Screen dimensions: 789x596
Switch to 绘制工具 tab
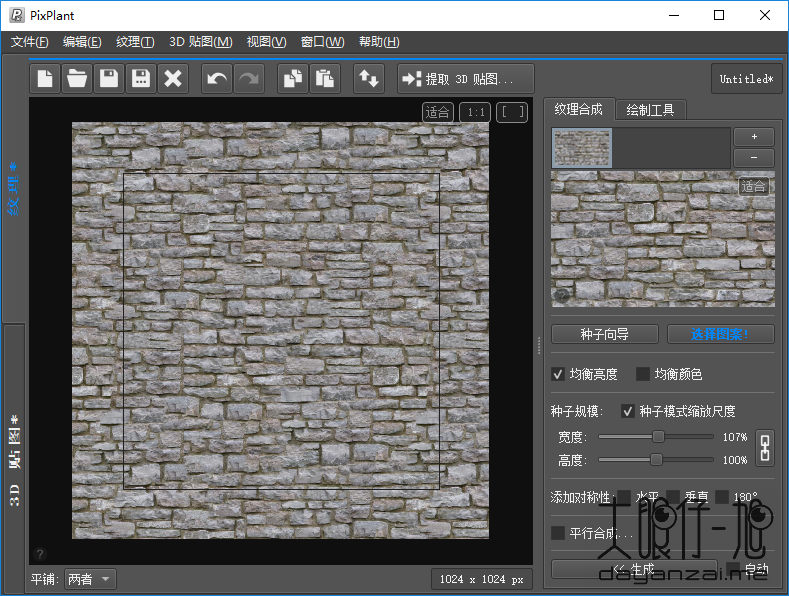click(x=650, y=110)
